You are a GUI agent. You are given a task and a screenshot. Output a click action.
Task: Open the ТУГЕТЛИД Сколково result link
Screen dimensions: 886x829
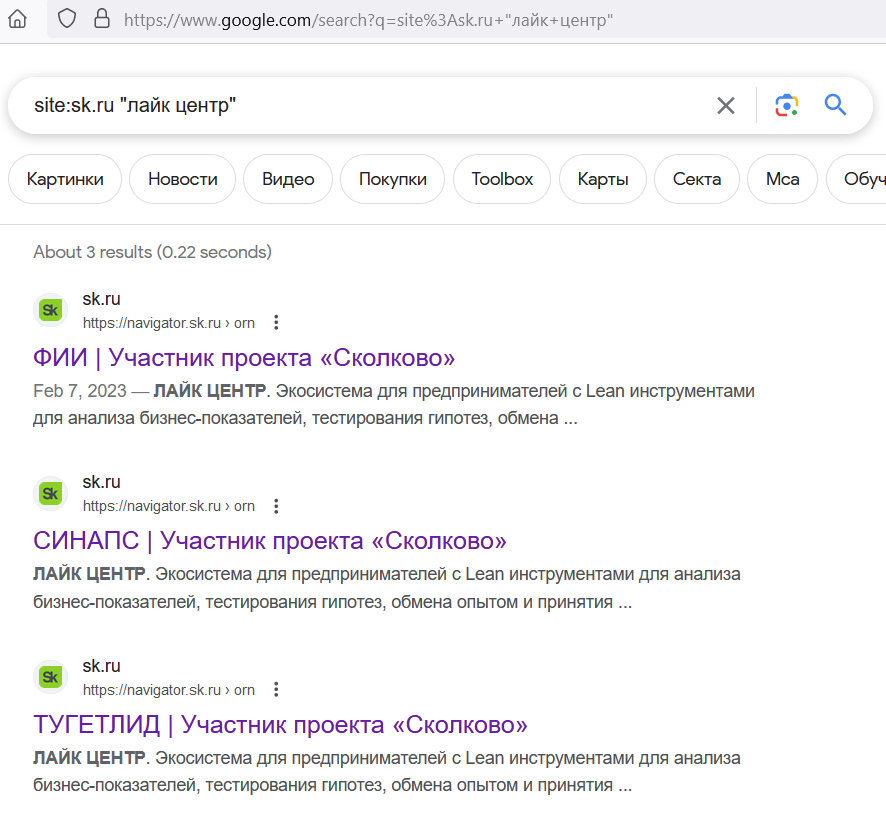pyautogui.click(x=280, y=724)
